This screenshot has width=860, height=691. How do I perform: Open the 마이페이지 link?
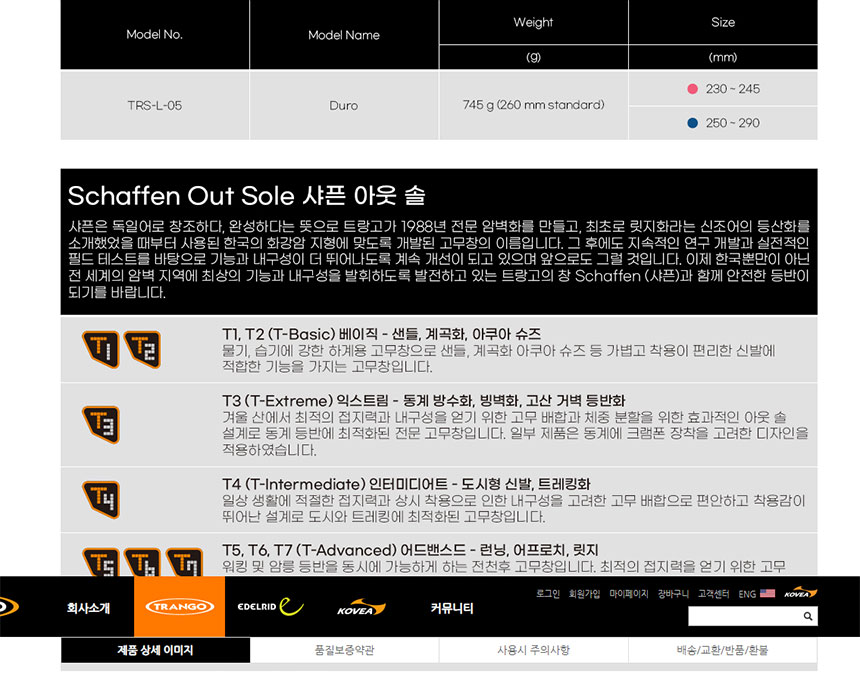pyautogui.click(x=629, y=594)
